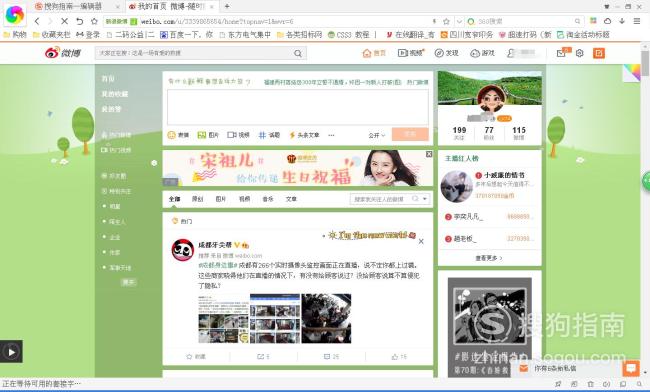
Task: Select the 全部 feed tab
Action: click(175, 199)
